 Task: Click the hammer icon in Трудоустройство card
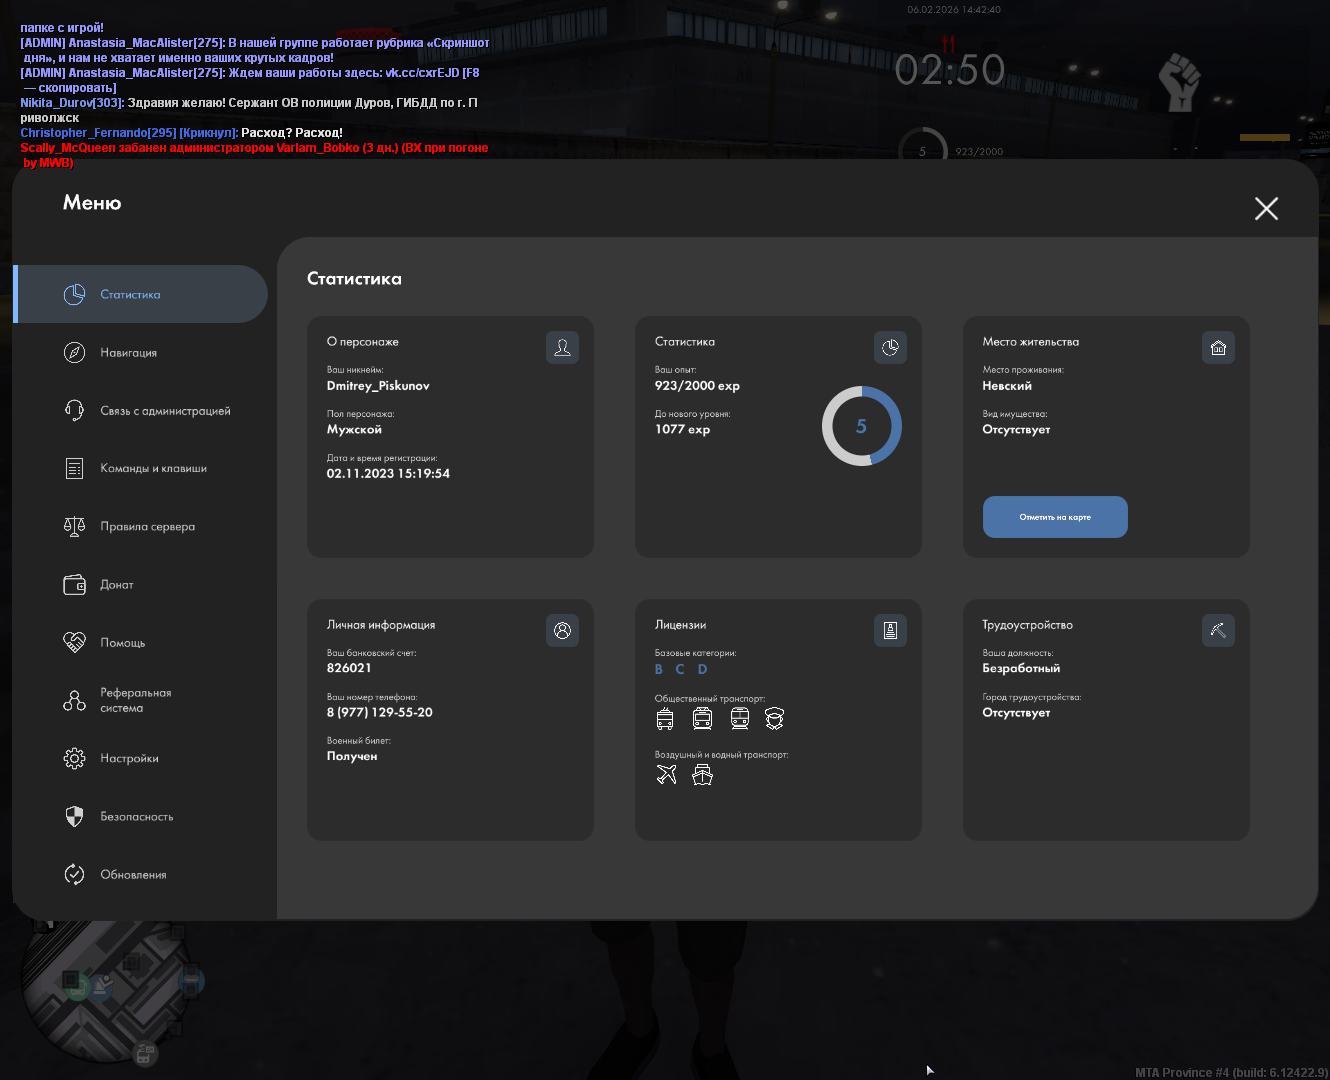coord(1218,631)
